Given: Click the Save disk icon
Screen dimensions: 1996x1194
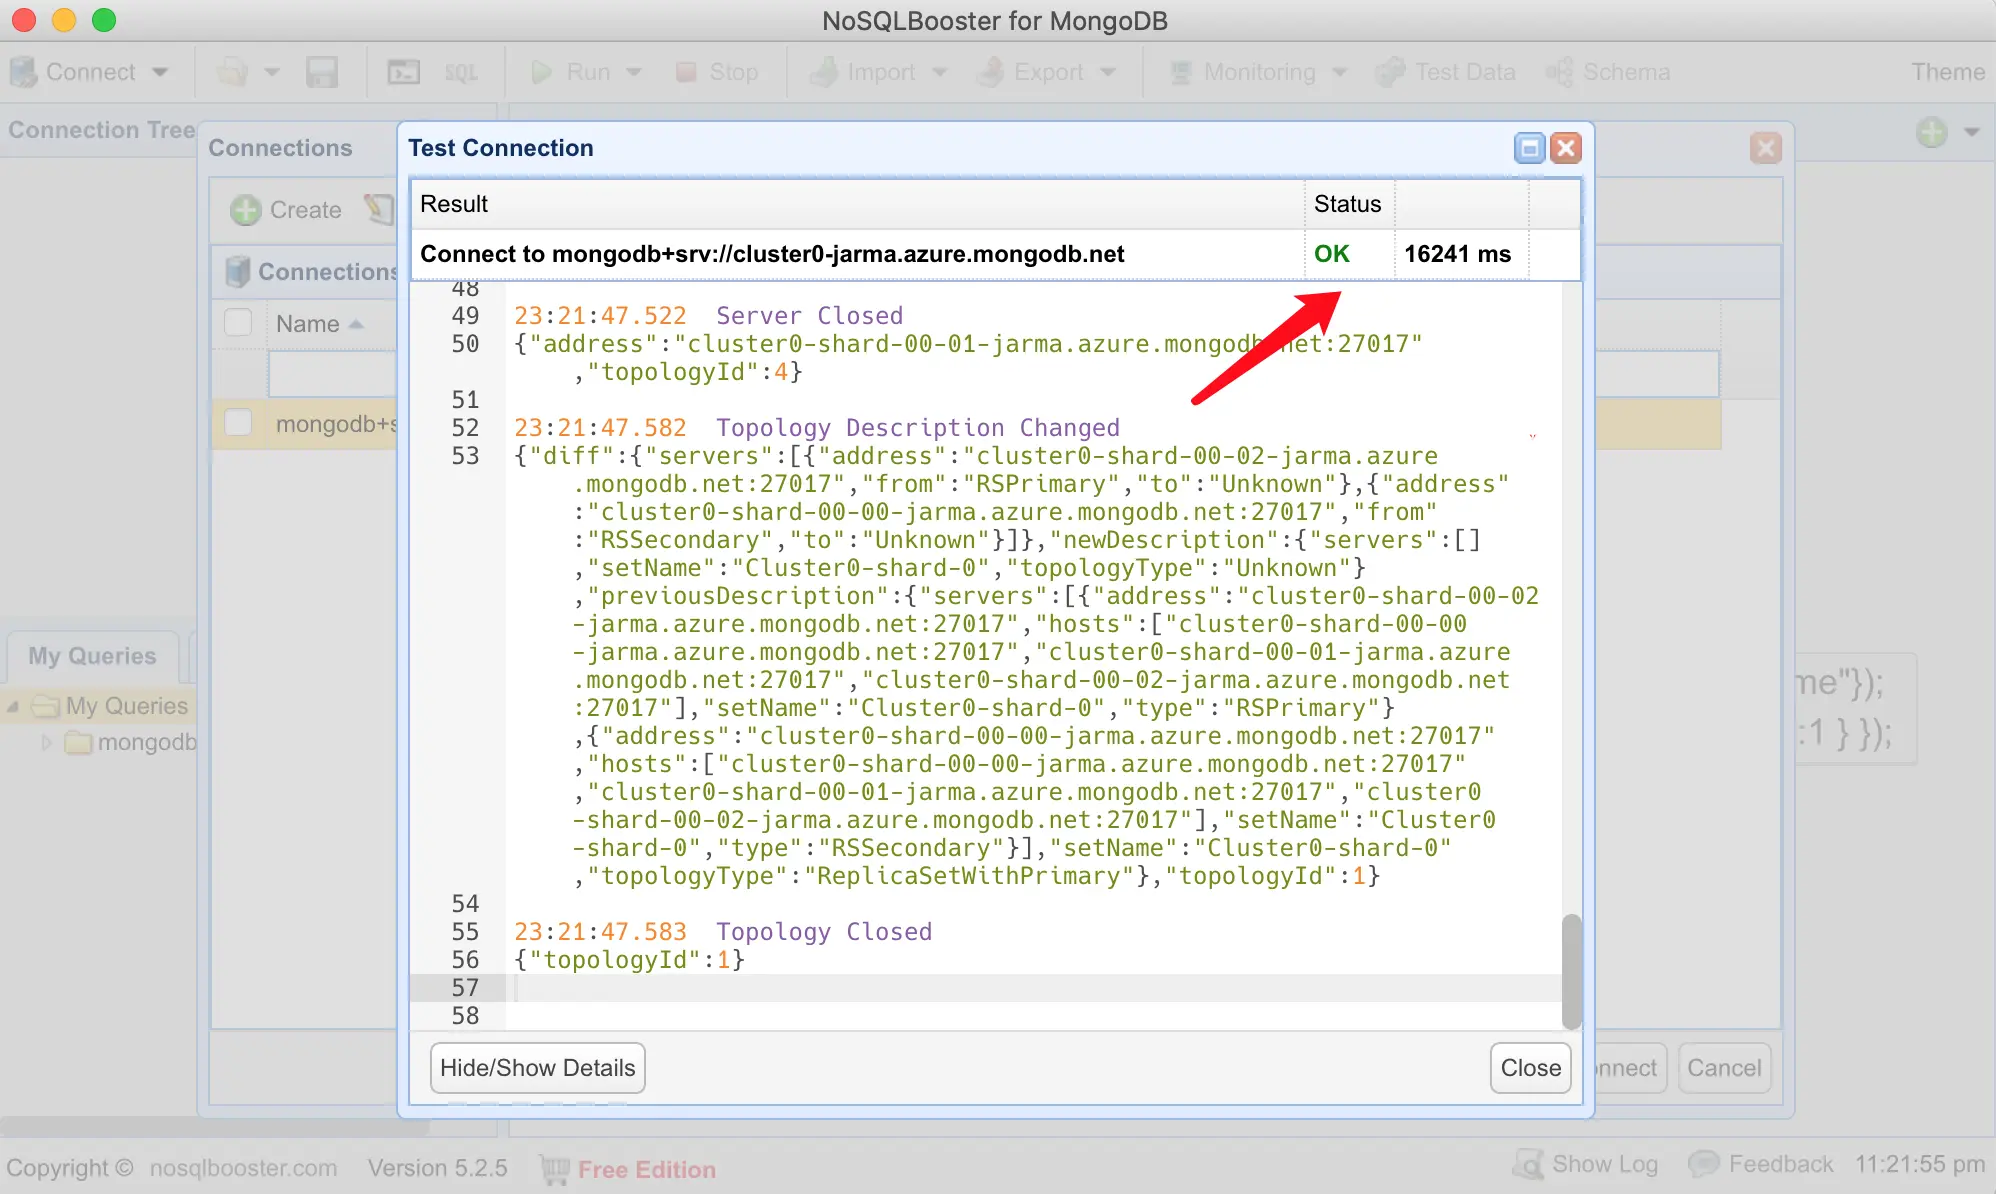Looking at the screenshot, I should 321,72.
